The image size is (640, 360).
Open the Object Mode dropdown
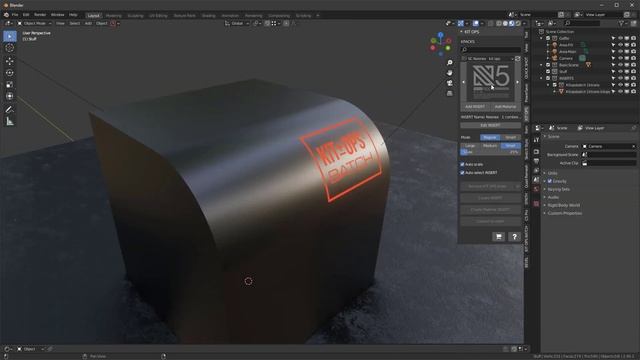point(34,24)
